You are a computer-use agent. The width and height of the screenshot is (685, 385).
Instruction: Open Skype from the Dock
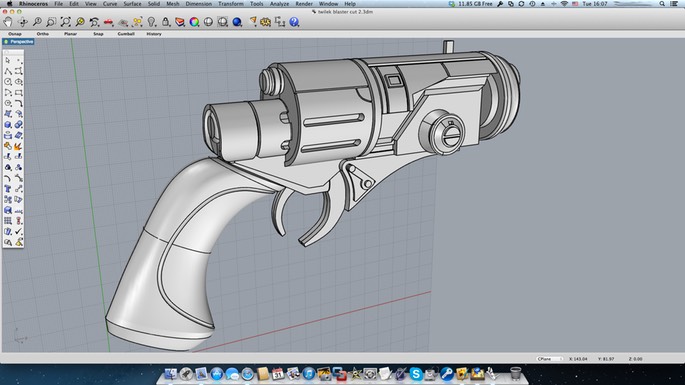(x=416, y=374)
